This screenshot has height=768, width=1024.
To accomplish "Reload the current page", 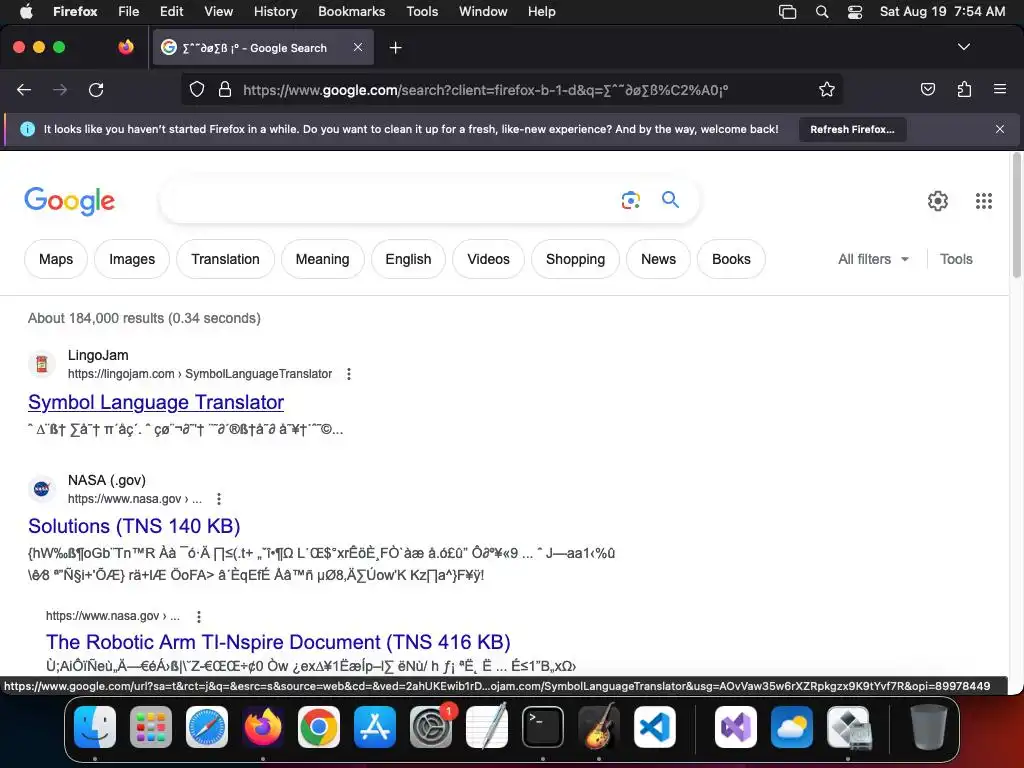I will click(x=96, y=89).
